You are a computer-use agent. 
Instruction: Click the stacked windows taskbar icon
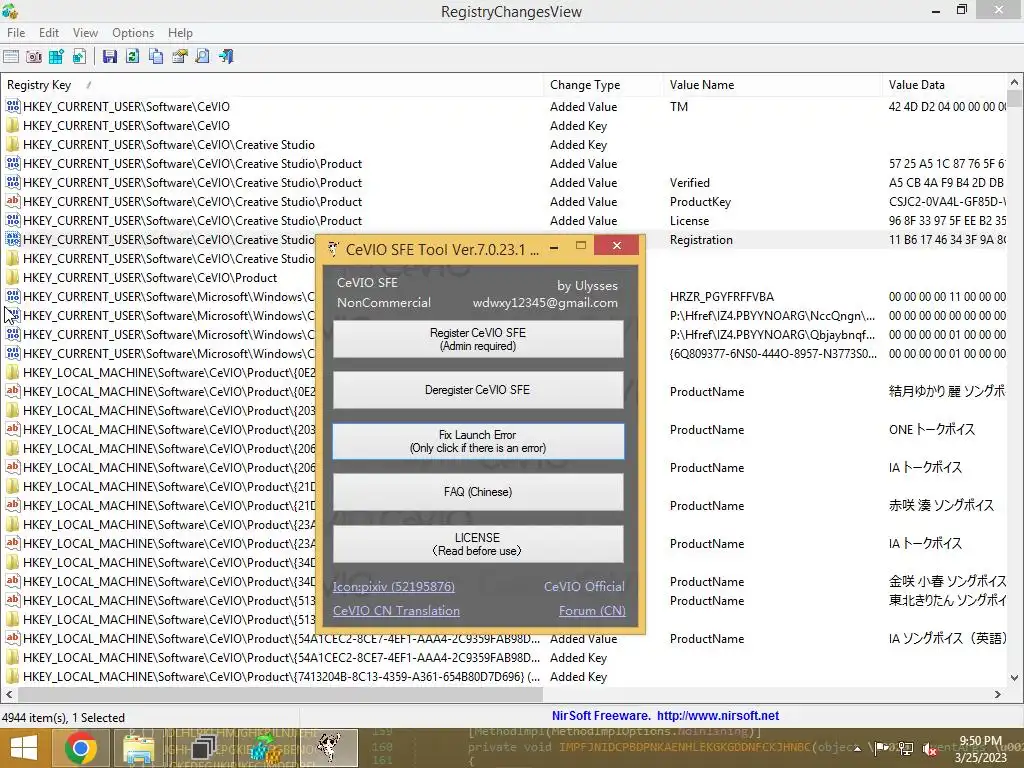click(204, 748)
